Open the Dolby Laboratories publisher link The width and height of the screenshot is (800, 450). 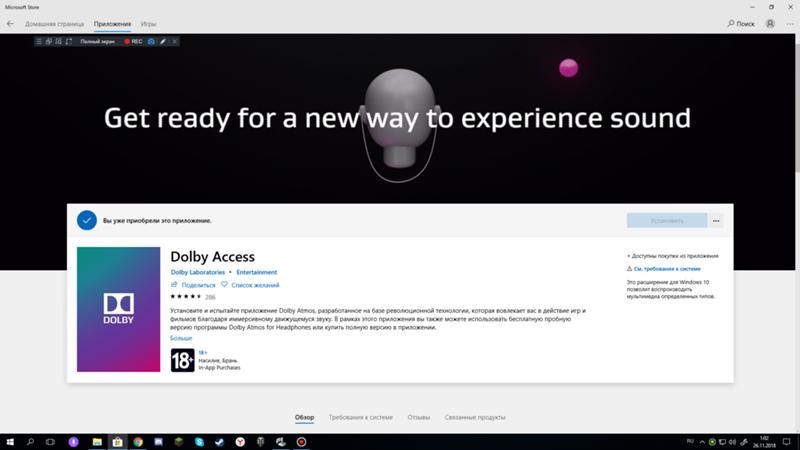click(197, 272)
